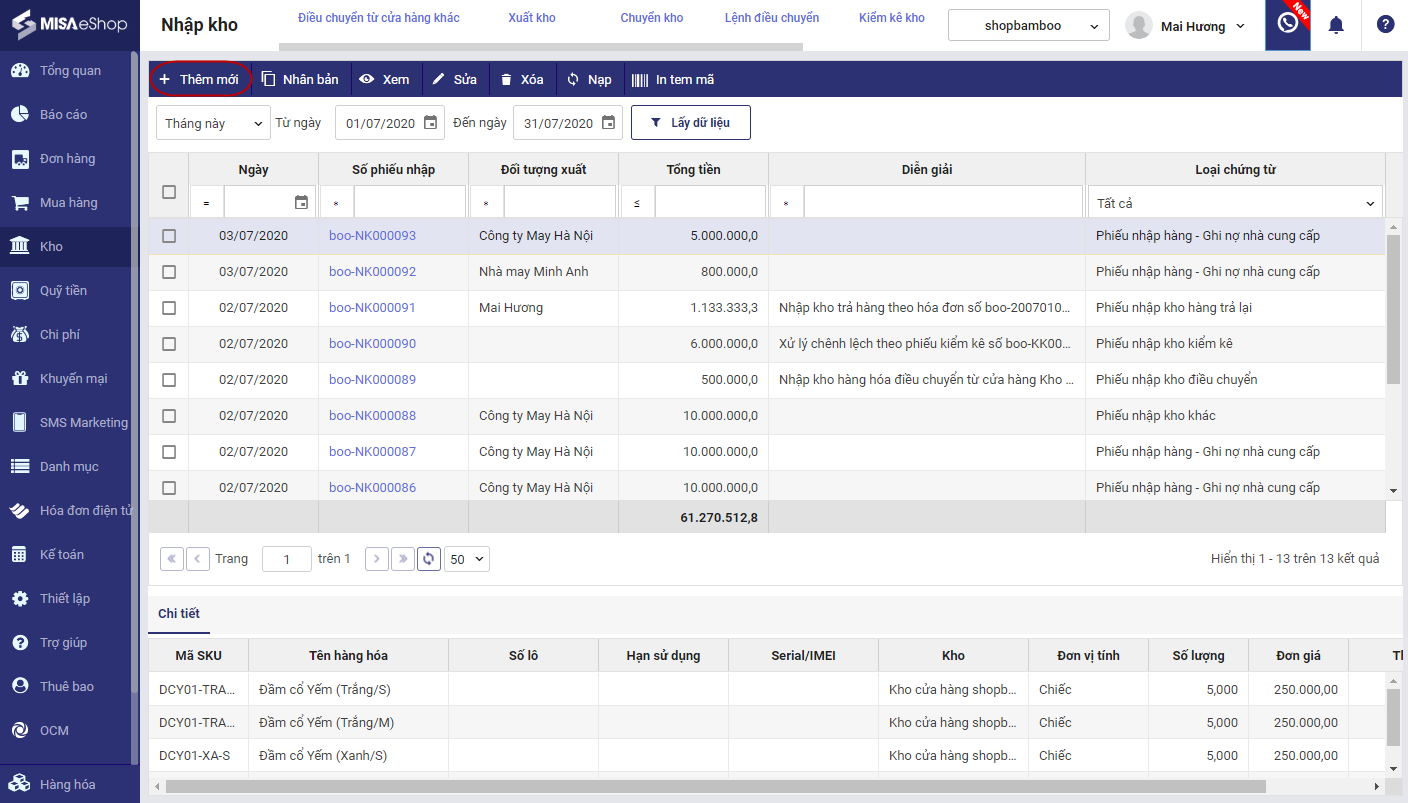Open receipt link boo-NK000092
This screenshot has height=803, width=1408.
coord(372,272)
